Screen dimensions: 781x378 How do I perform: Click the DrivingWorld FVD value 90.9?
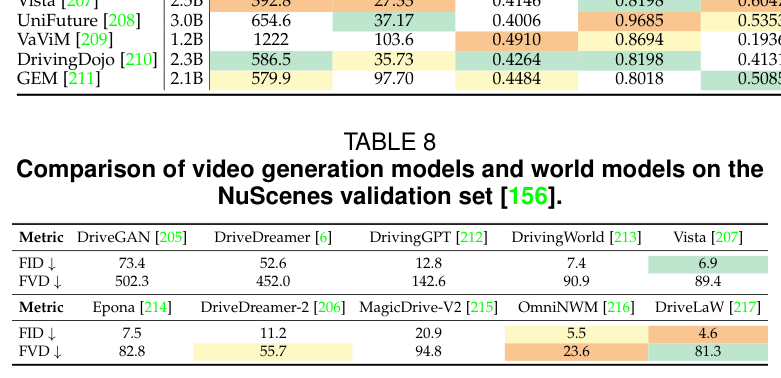pos(576,282)
